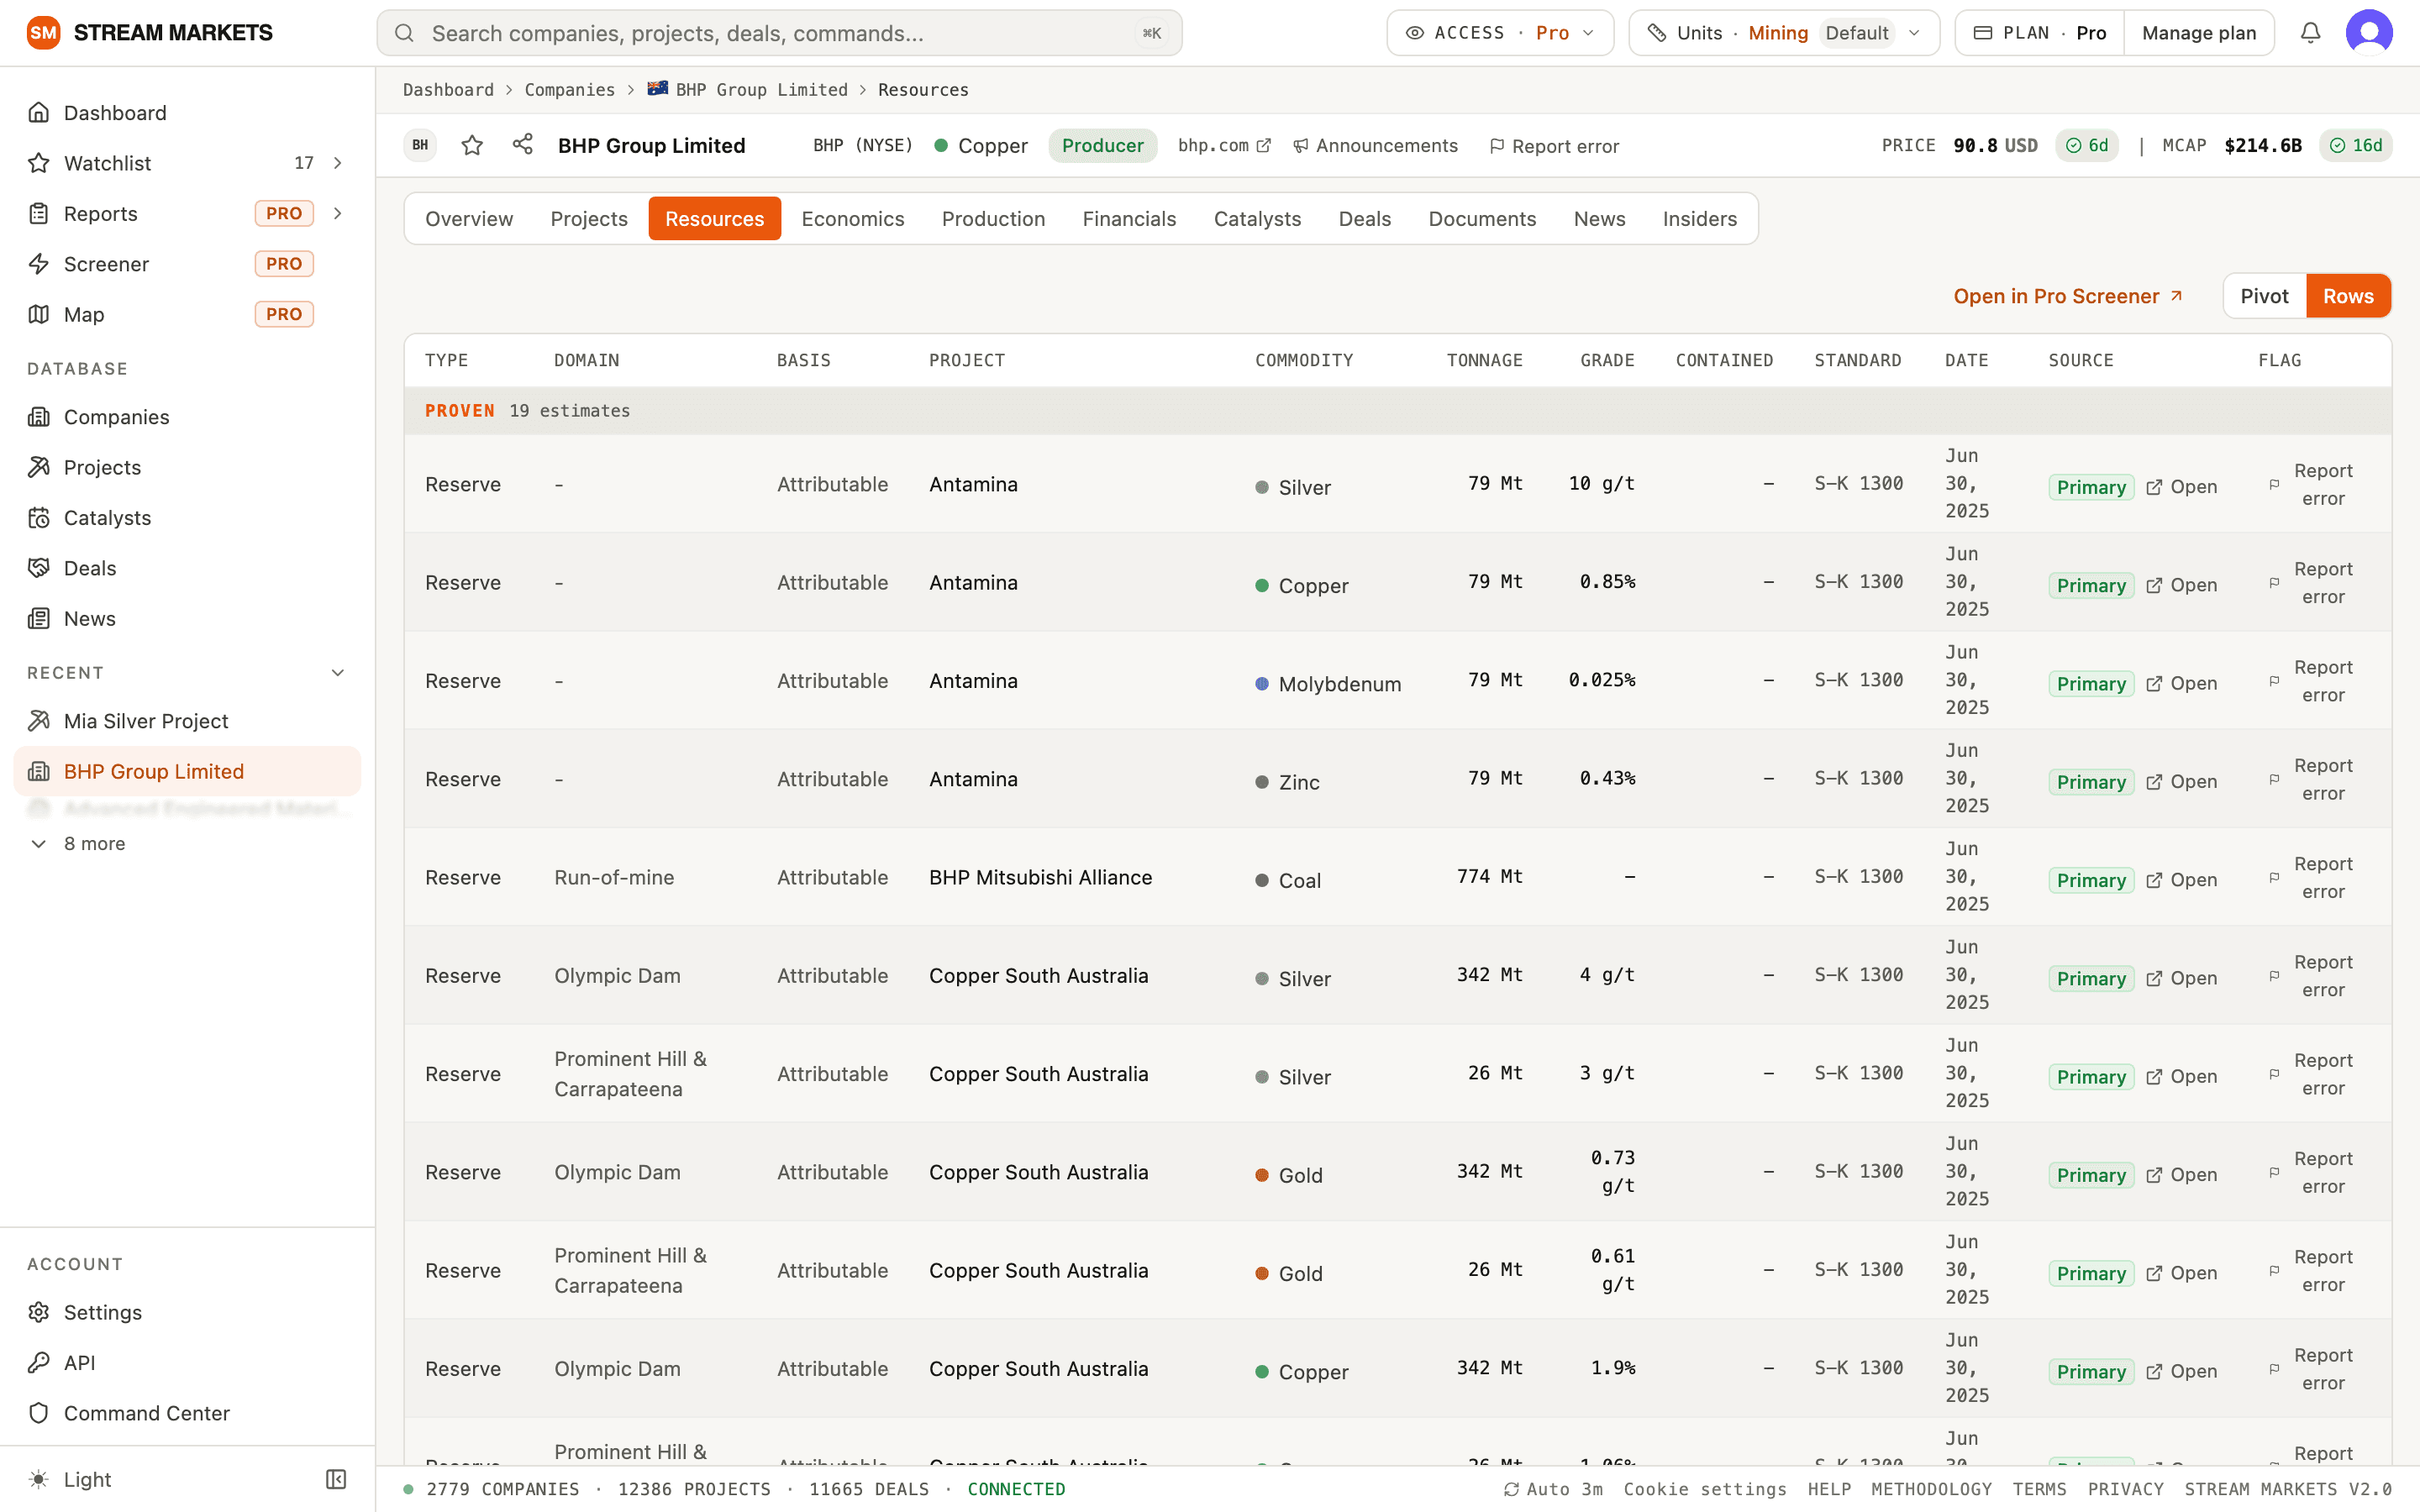Open Methodology in footer
The width and height of the screenshot is (2420, 1512).
1931,1489
